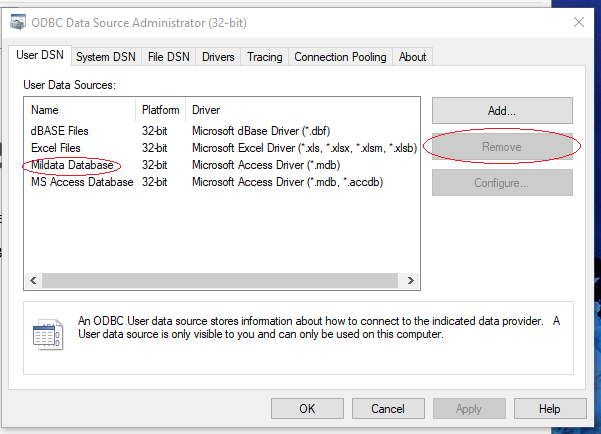Switch to the User DSN tab
This screenshot has height=434, width=601.
coord(40,55)
